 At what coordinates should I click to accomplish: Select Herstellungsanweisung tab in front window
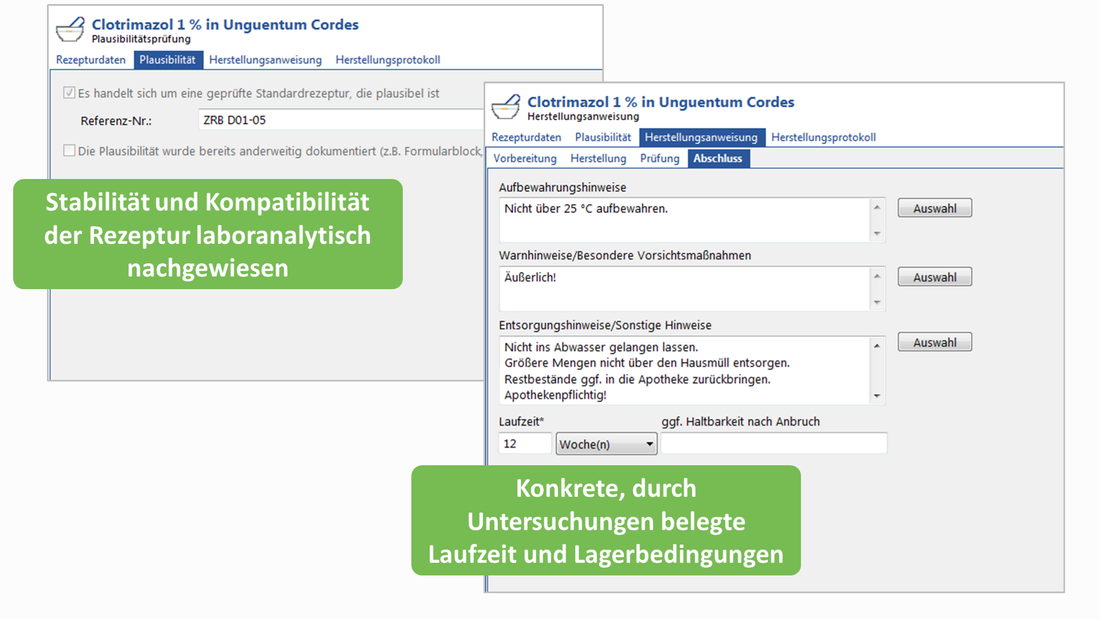[x=701, y=137]
